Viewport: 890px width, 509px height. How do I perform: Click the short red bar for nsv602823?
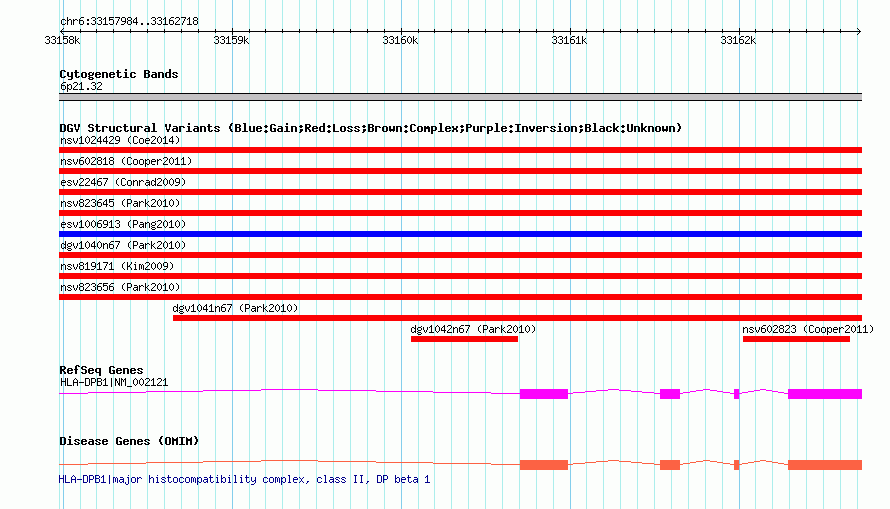click(x=796, y=339)
